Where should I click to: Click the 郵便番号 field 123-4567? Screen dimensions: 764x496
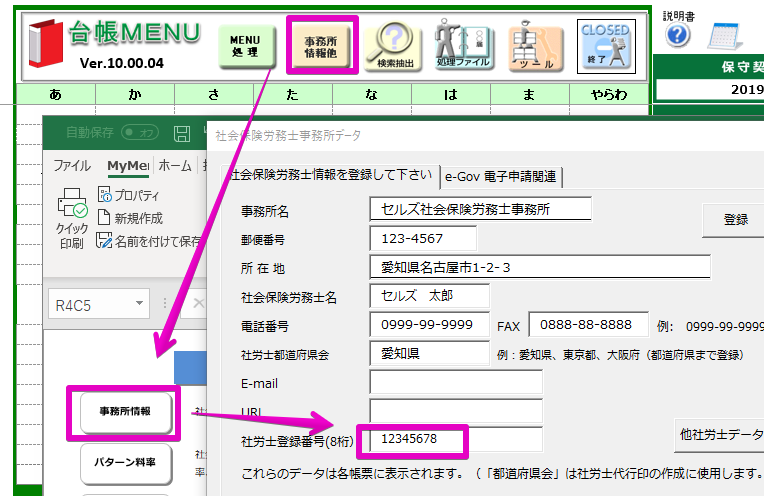pyautogui.click(x=423, y=239)
